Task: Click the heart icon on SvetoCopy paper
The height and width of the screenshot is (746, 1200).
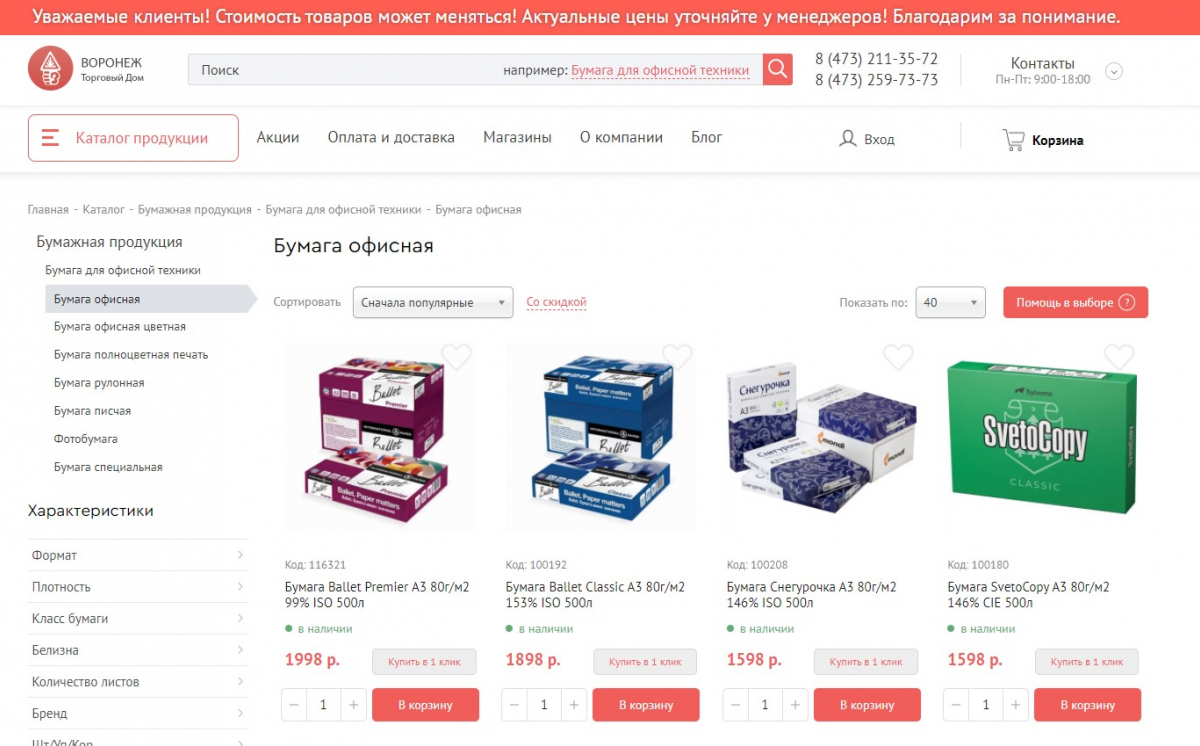Action: coord(1119,357)
